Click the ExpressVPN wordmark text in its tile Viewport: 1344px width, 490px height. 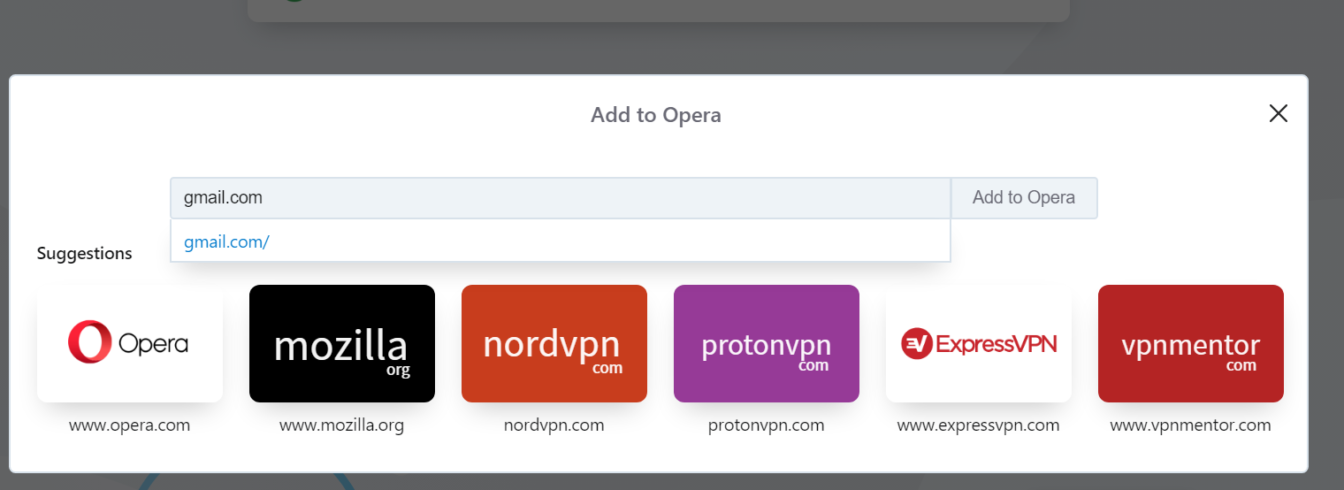tap(996, 344)
